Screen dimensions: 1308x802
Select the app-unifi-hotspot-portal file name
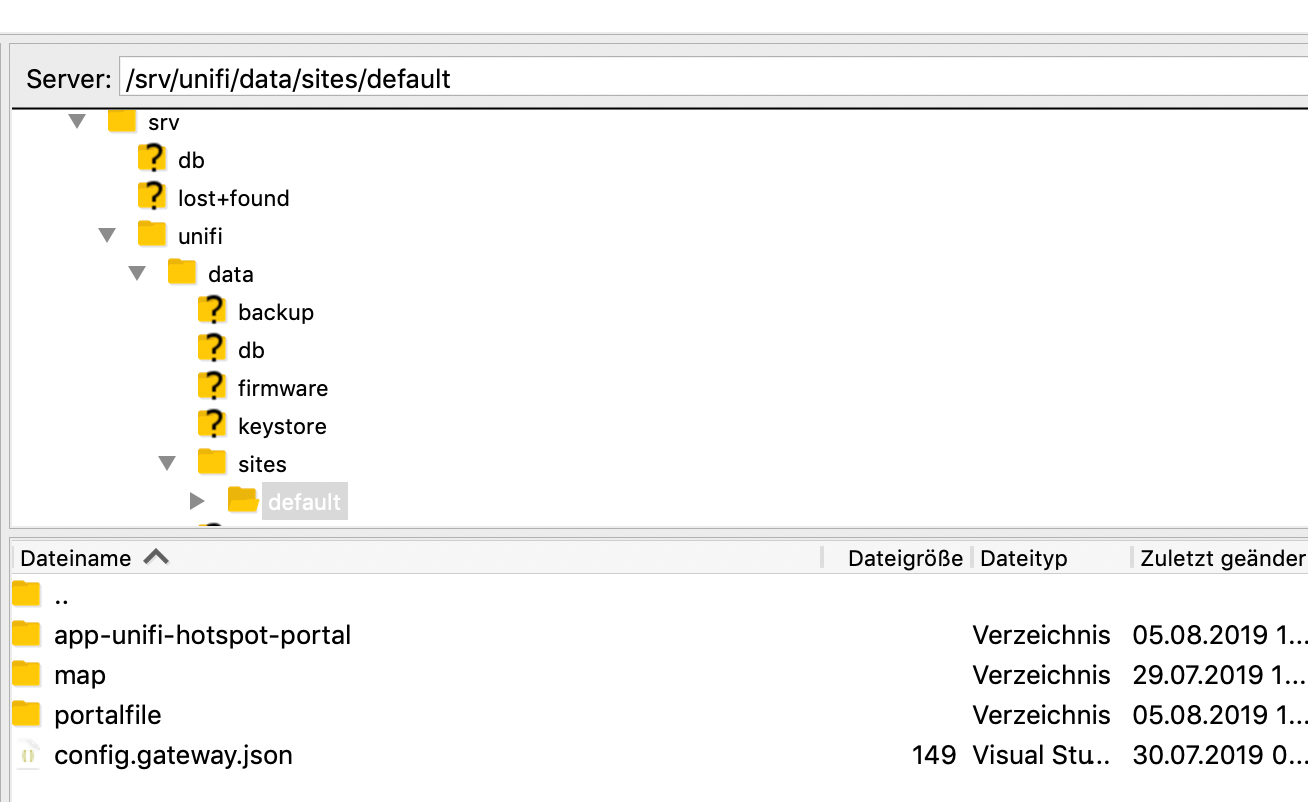point(203,635)
